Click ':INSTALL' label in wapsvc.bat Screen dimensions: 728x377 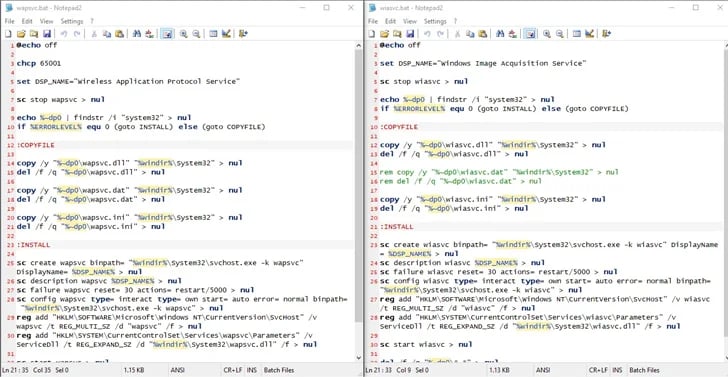point(33,245)
